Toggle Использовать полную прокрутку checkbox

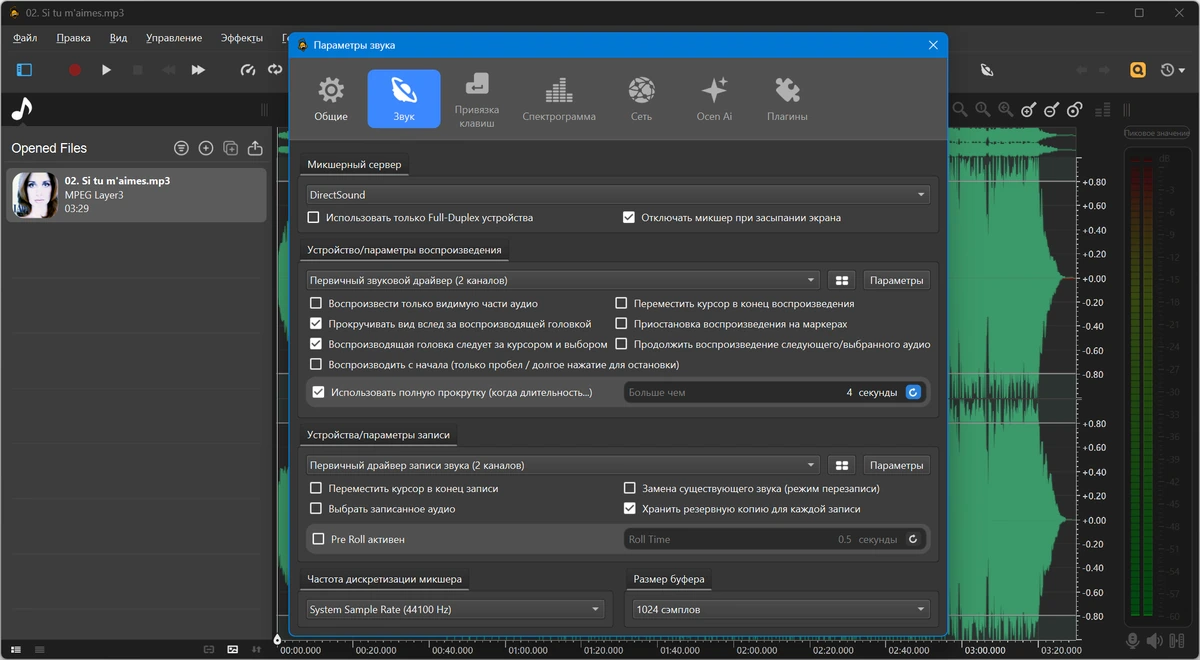pyautogui.click(x=318, y=392)
